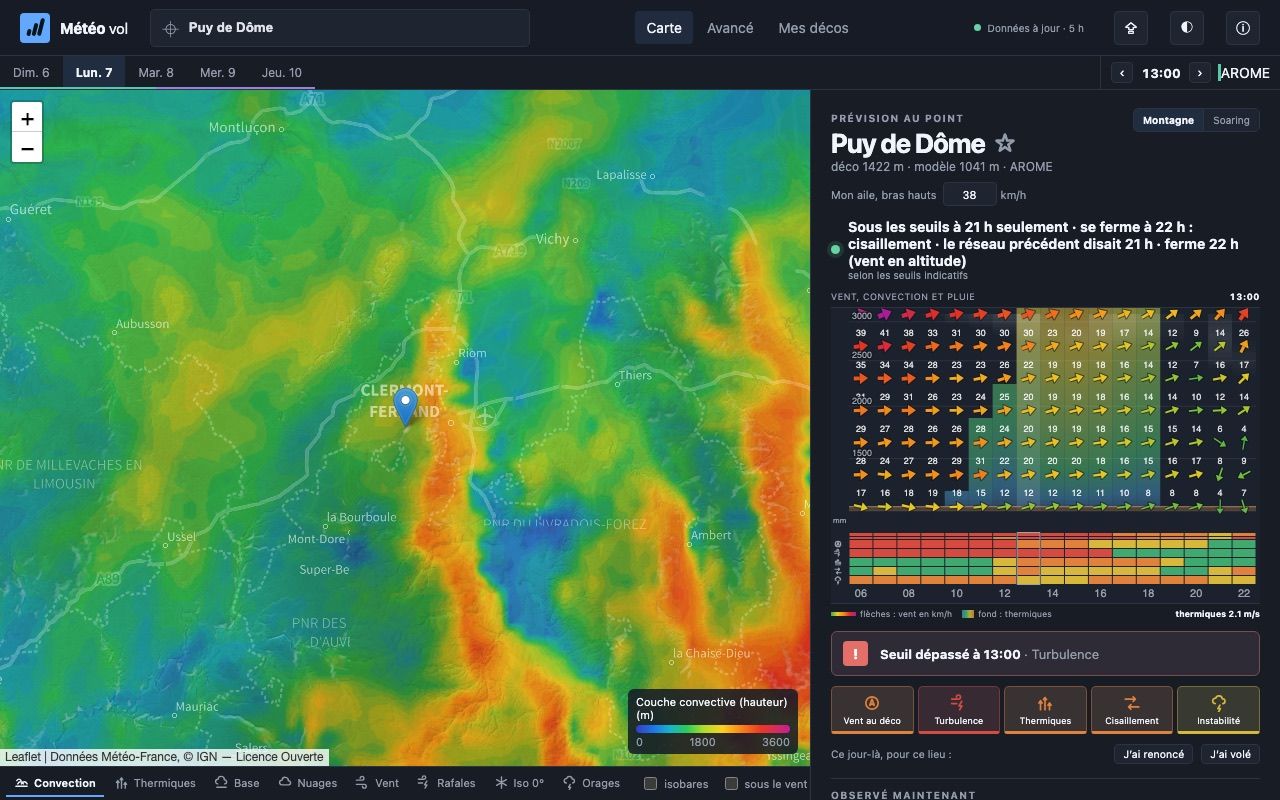1280x800 pixels.
Task: Click the red threshold alert icon
Action: [855, 654]
